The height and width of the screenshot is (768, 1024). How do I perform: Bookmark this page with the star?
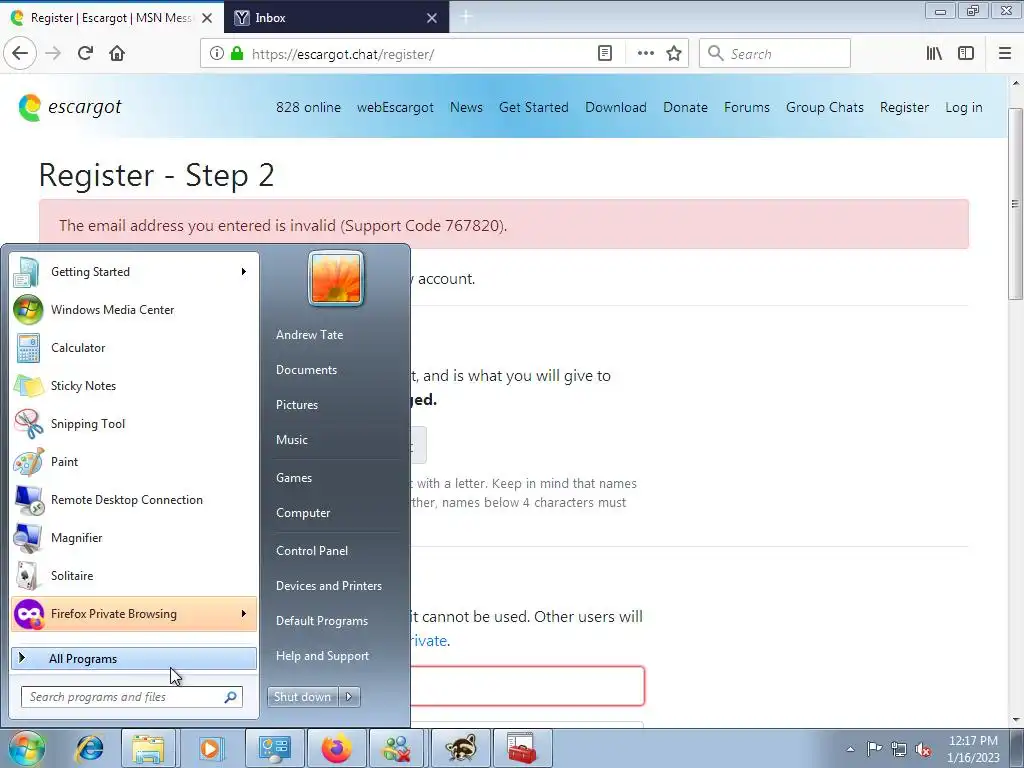[x=674, y=54]
